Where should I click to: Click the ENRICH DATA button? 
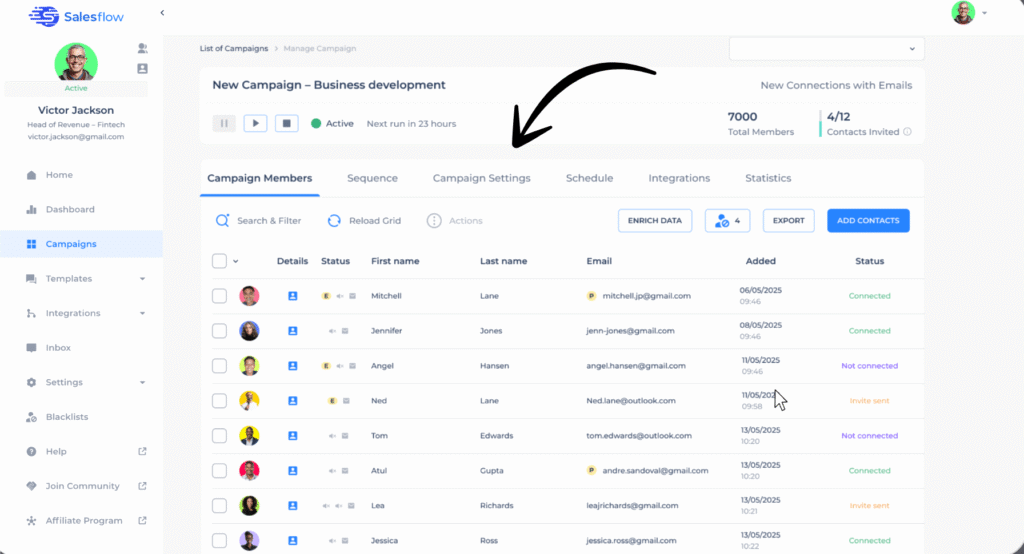[654, 220]
